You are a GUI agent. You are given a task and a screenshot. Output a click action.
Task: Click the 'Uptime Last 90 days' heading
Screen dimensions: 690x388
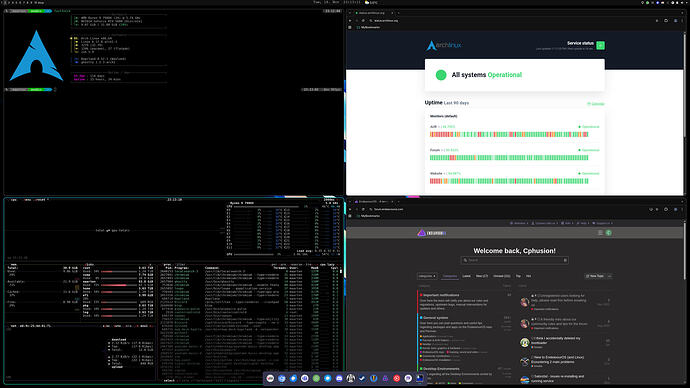click(447, 102)
